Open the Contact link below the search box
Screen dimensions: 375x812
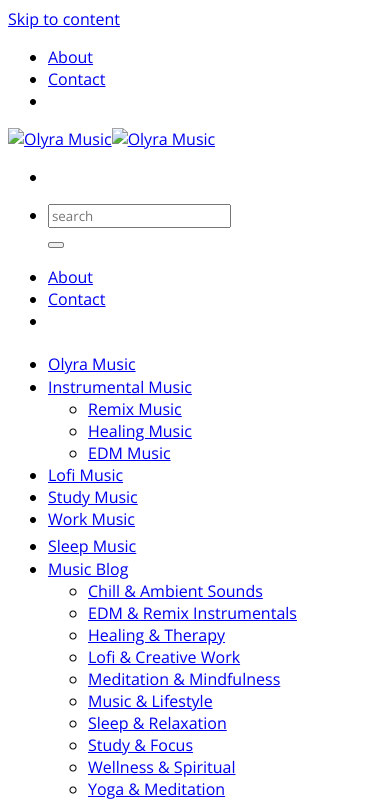tap(77, 299)
